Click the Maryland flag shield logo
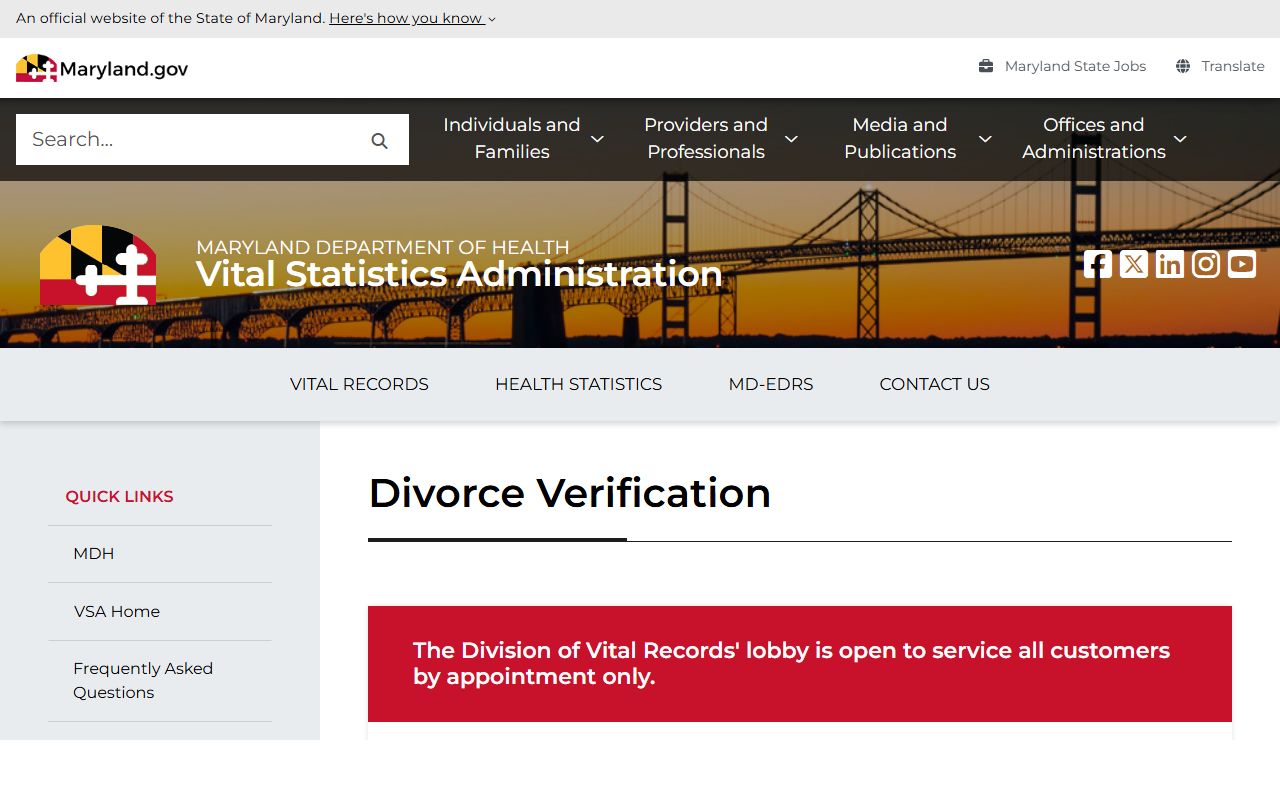Screen dimensions: 1280x800 pos(98,265)
